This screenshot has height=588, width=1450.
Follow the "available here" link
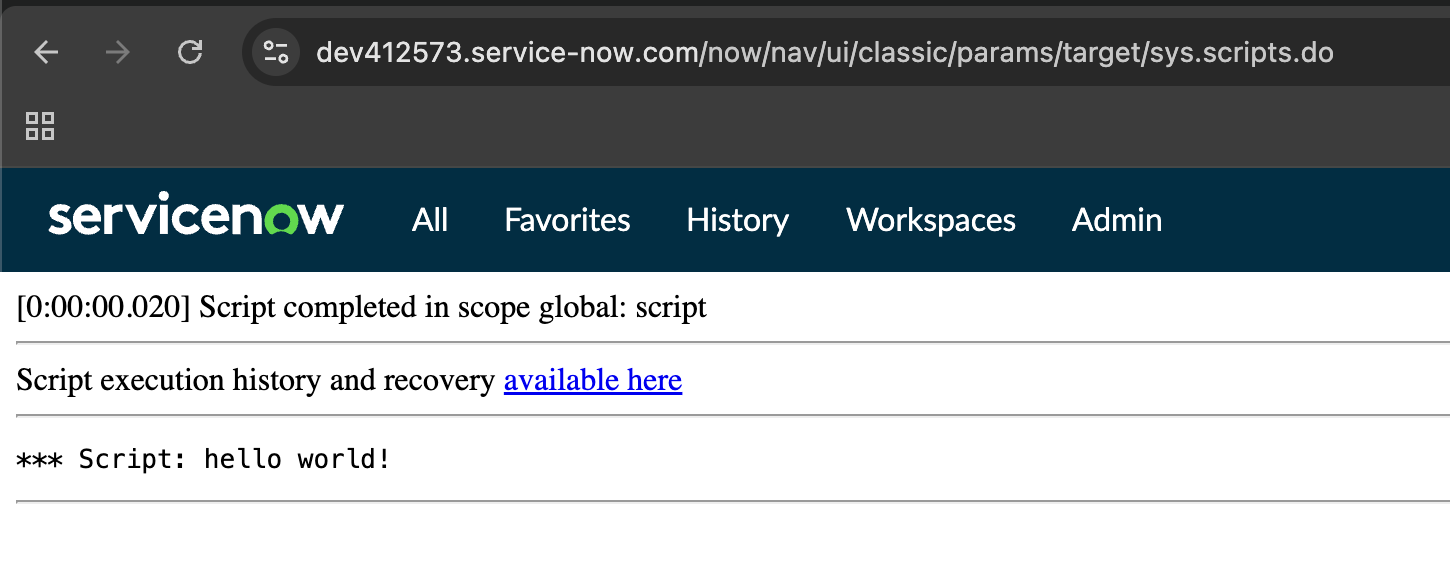593,380
